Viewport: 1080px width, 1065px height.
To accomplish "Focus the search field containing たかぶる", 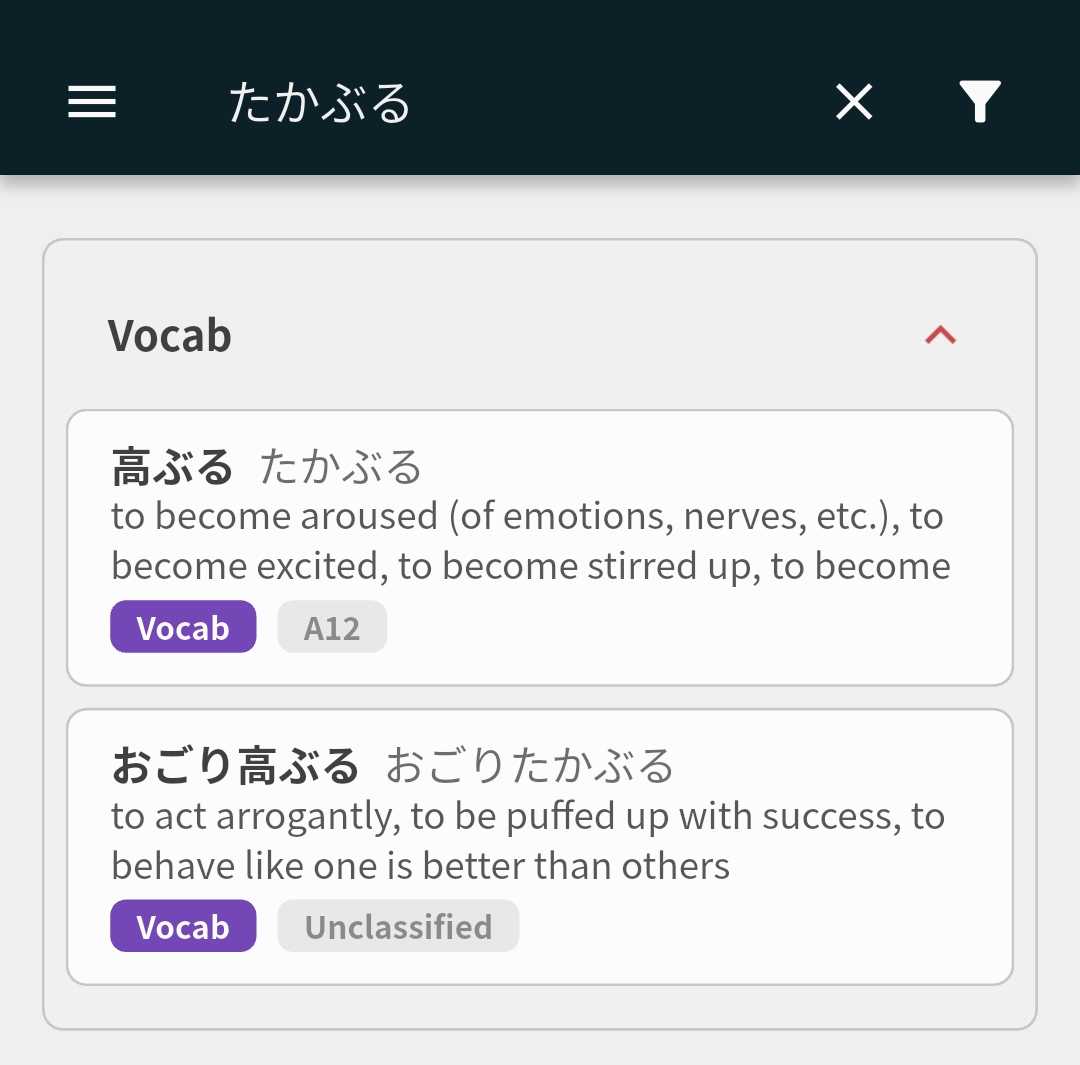I will pyautogui.click(x=320, y=103).
